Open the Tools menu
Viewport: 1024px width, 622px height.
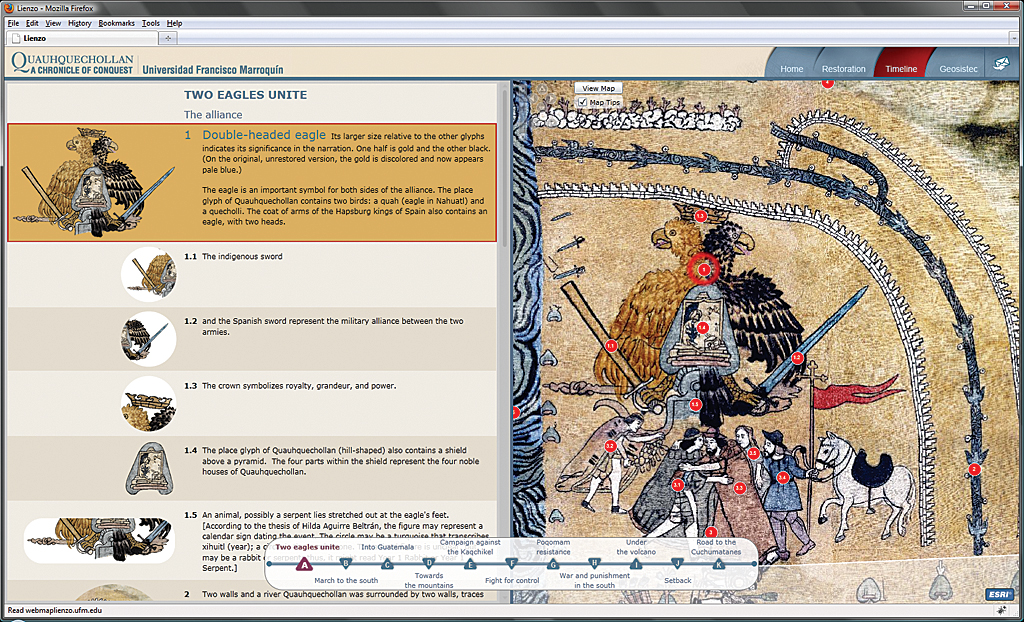click(151, 23)
